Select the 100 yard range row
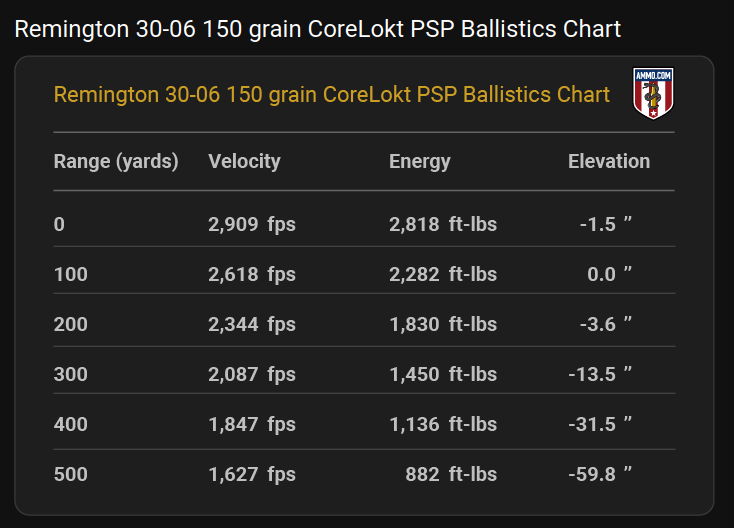Screen dimensions: 734x528 click(364, 274)
